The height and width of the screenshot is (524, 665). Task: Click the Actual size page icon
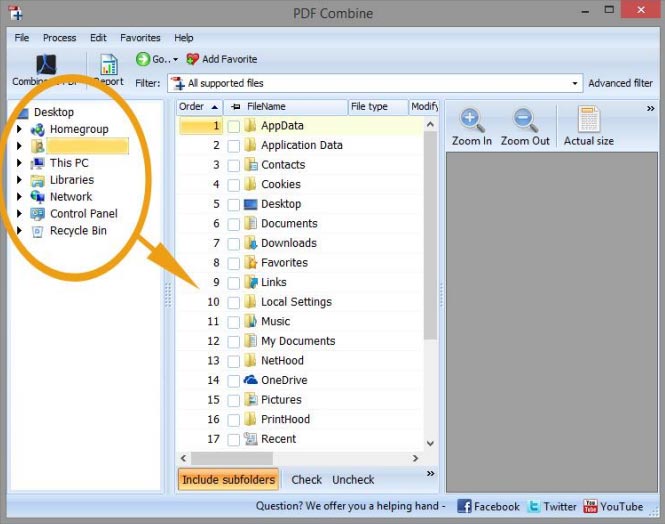(589, 119)
